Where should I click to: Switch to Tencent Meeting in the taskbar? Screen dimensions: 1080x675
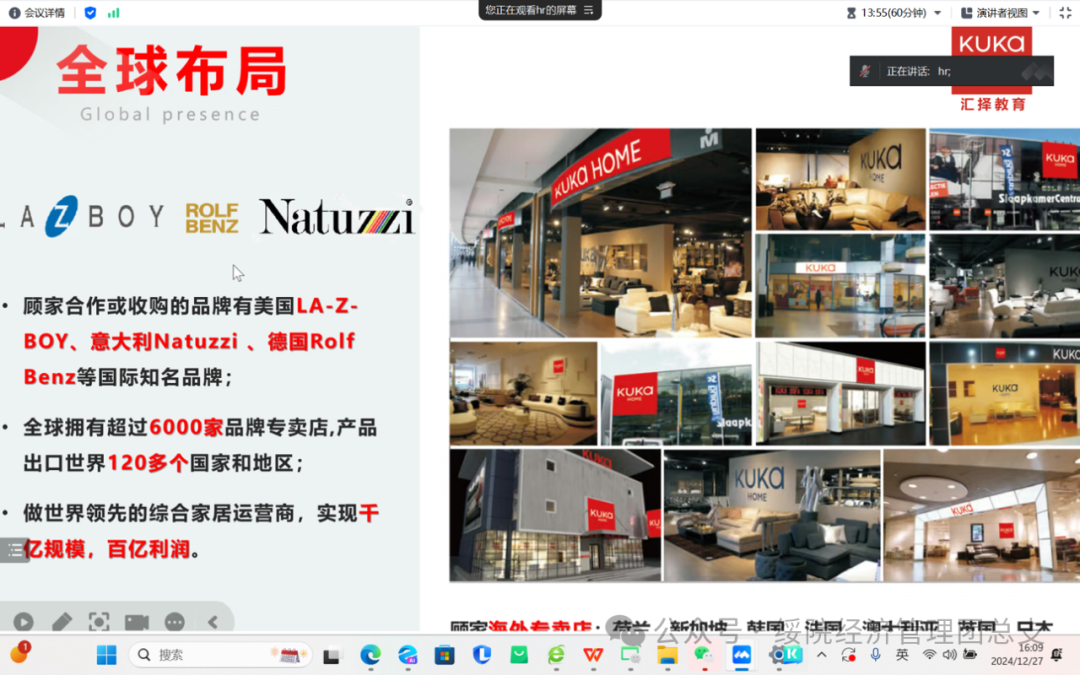741,655
